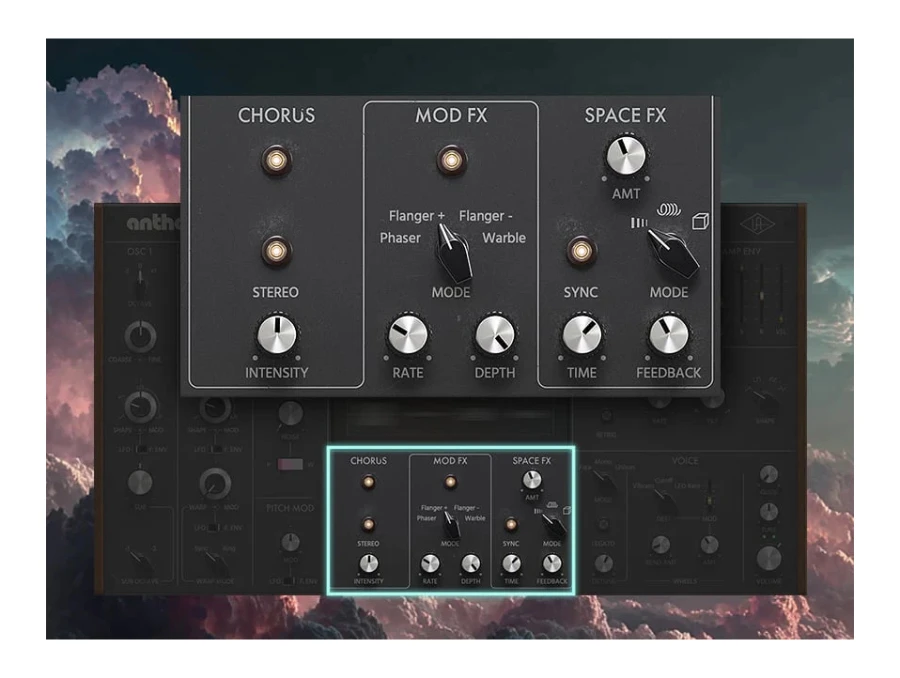900x678 pixels.
Task: Click RATE knob in small highlighted panel
Action: click(x=430, y=564)
